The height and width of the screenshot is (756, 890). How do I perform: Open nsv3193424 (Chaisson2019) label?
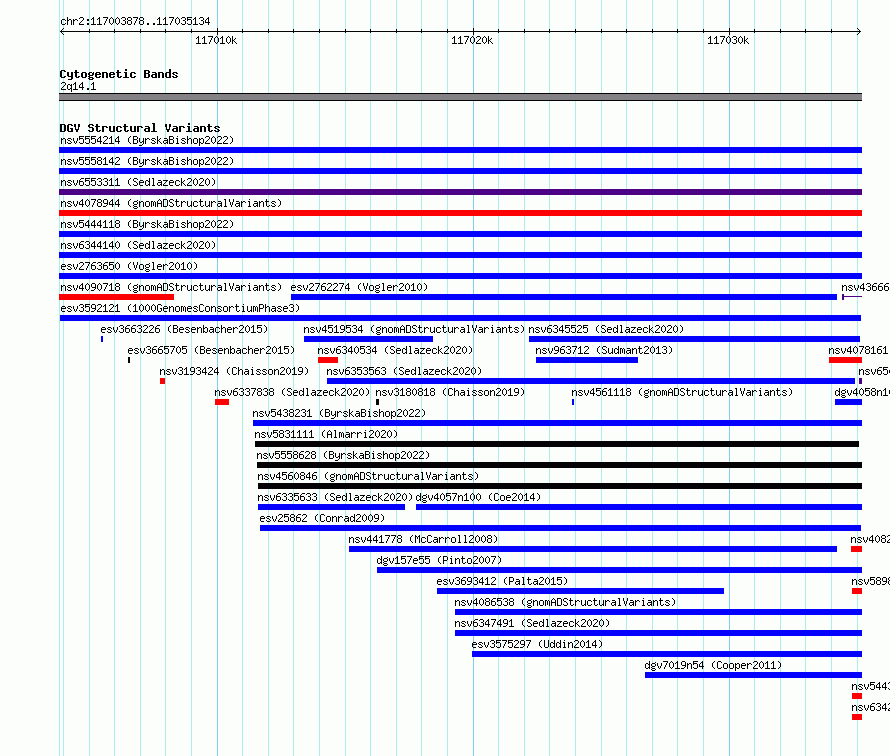point(234,371)
